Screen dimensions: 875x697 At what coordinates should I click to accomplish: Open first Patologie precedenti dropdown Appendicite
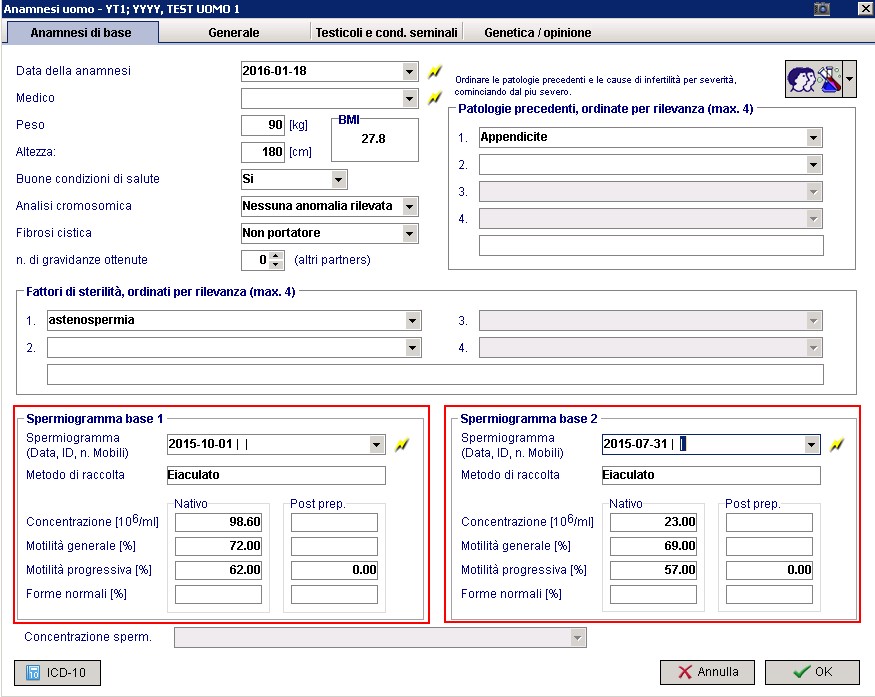(x=814, y=137)
